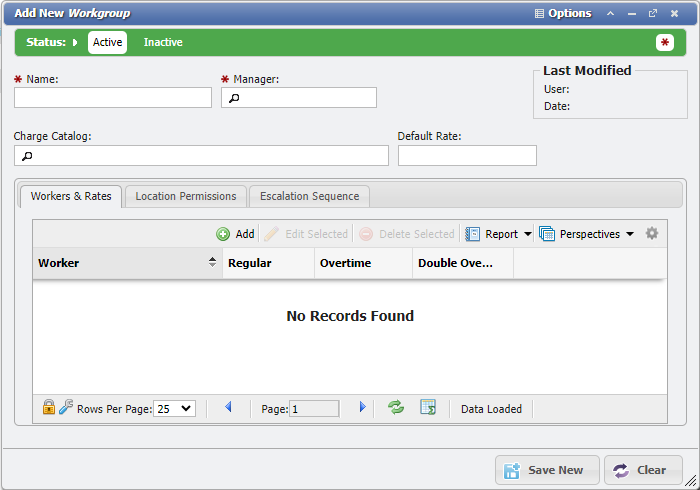Go to previous page arrow
Screen dimensions: 700x490
(x=228, y=408)
